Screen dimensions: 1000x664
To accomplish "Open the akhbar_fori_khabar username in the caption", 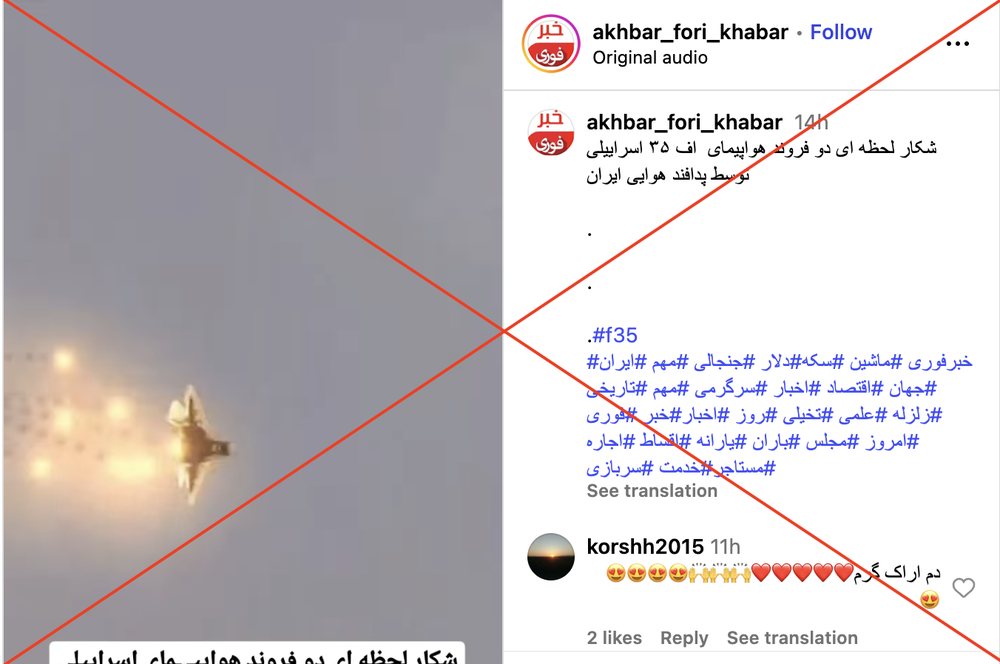I will [x=684, y=122].
